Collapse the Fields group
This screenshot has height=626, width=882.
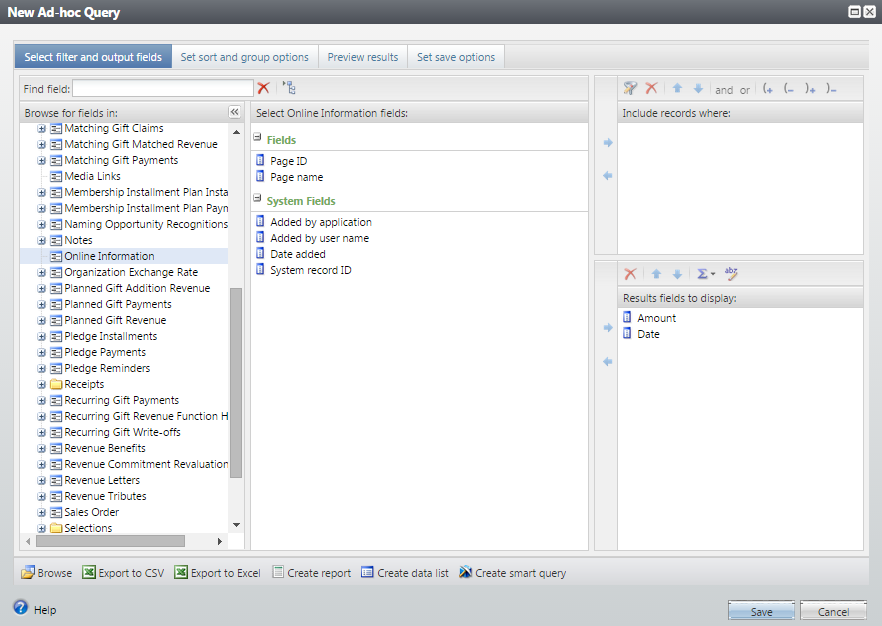click(x=257, y=137)
